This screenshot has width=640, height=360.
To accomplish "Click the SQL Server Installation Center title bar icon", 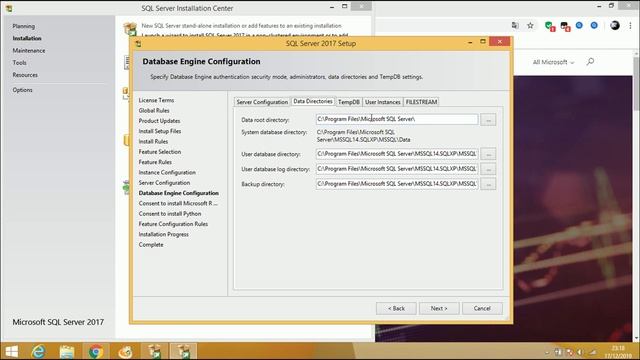I will [9, 8].
